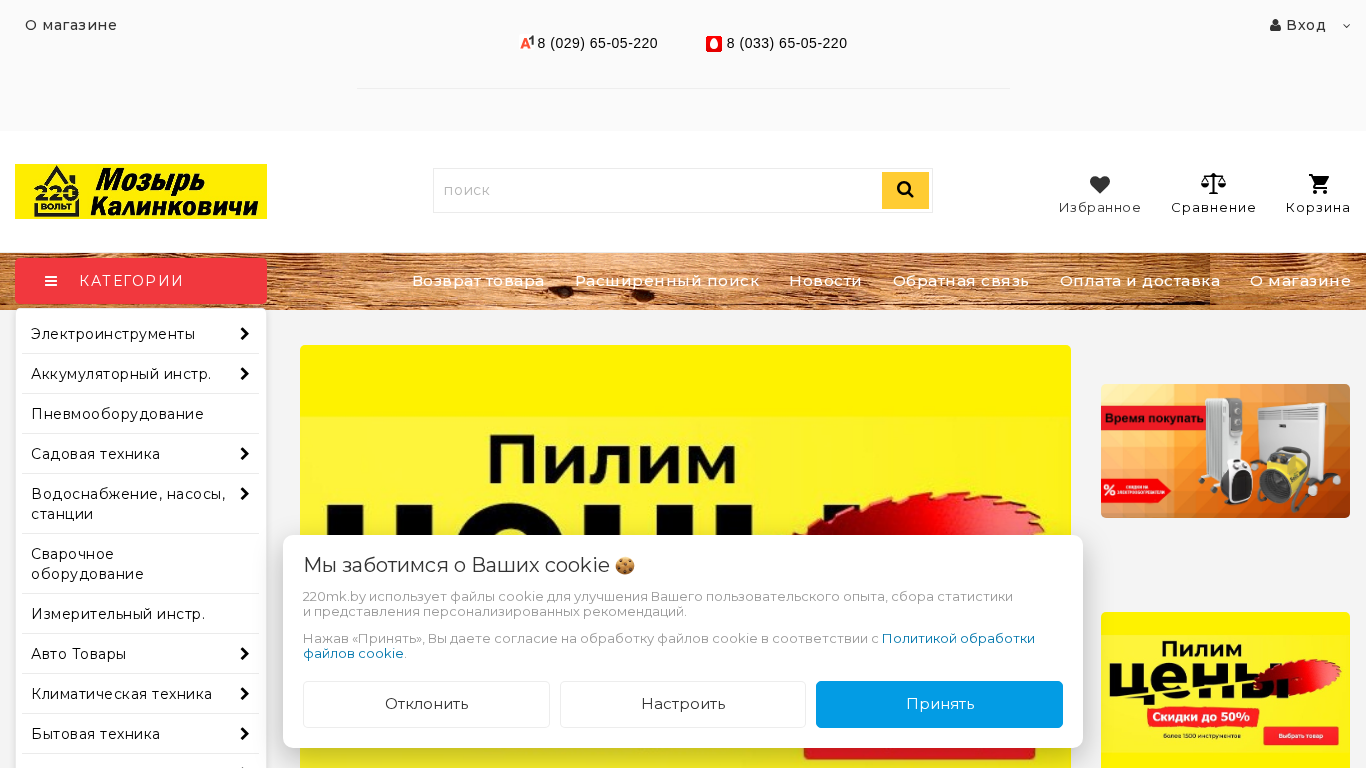The image size is (1366, 768).
Task: Toggle the КАТЕГОРИИ hamburger menu
Action: pyautogui.click(x=51, y=281)
